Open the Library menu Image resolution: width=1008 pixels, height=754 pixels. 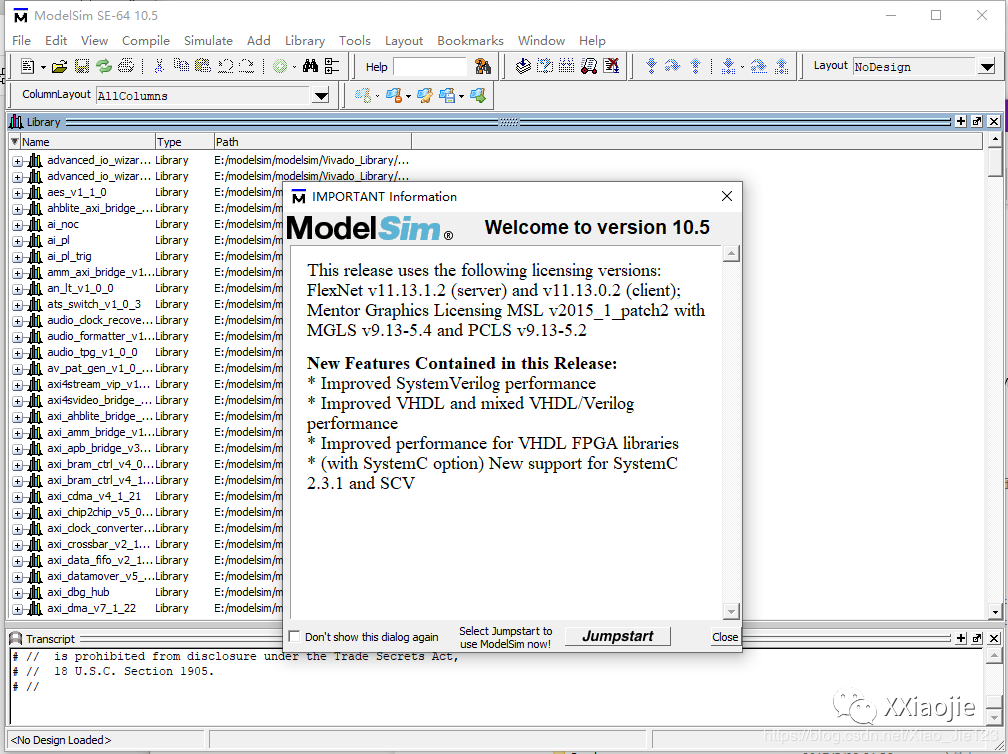click(x=305, y=40)
